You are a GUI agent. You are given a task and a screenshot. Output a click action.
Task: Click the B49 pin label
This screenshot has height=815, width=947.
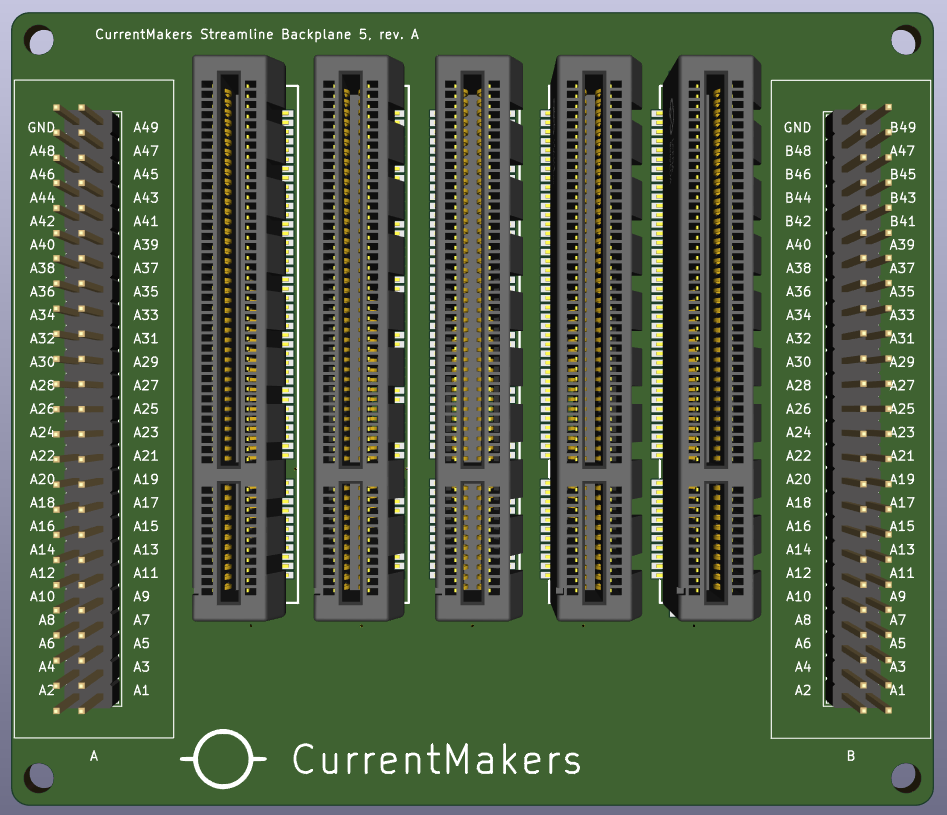pyautogui.click(x=903, y=128)
